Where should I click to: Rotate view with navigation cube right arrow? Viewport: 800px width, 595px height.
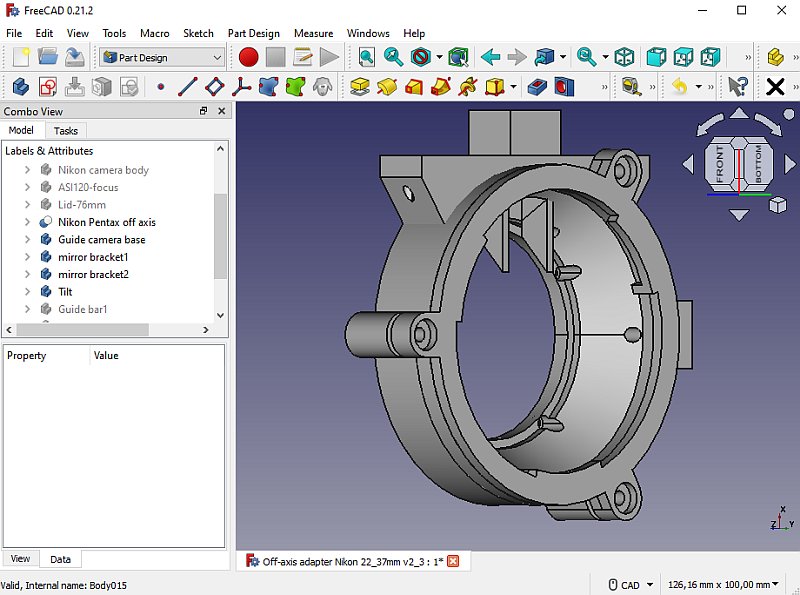790,164
